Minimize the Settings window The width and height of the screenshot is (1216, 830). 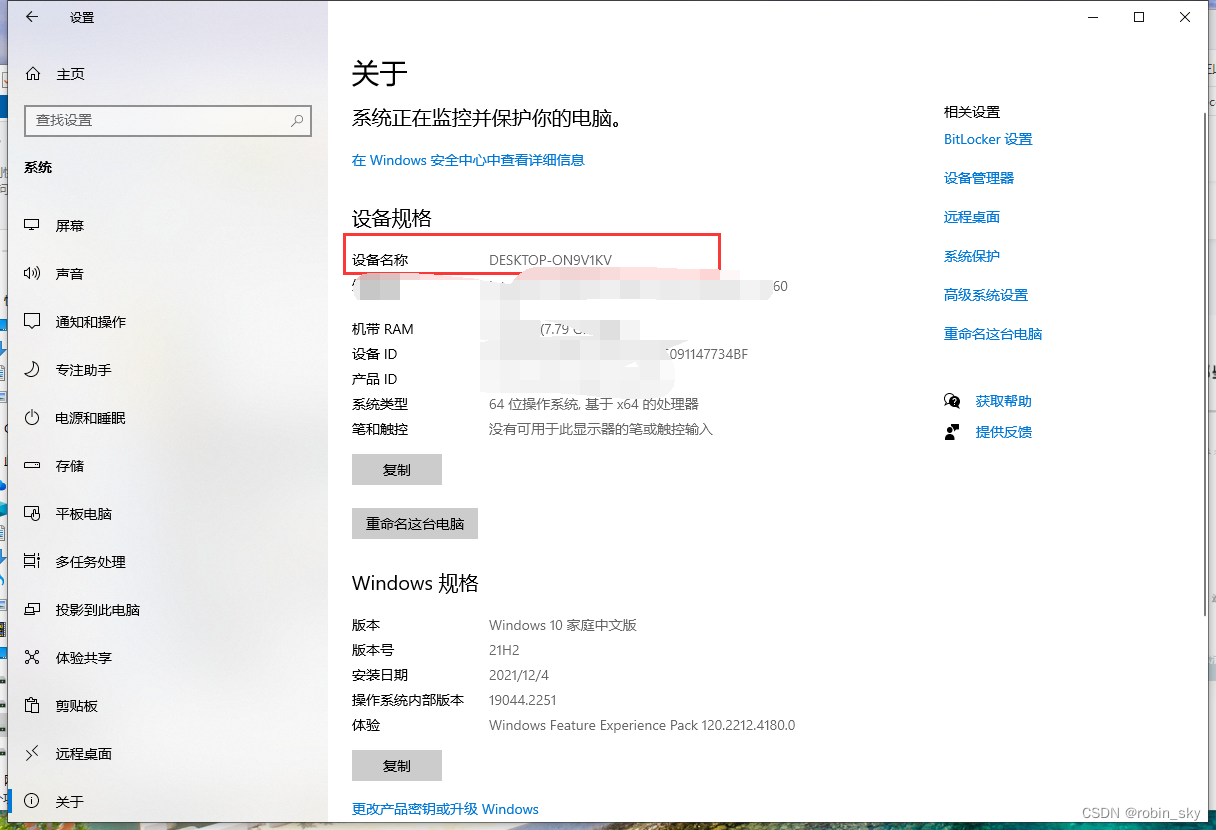[1092, 17]
